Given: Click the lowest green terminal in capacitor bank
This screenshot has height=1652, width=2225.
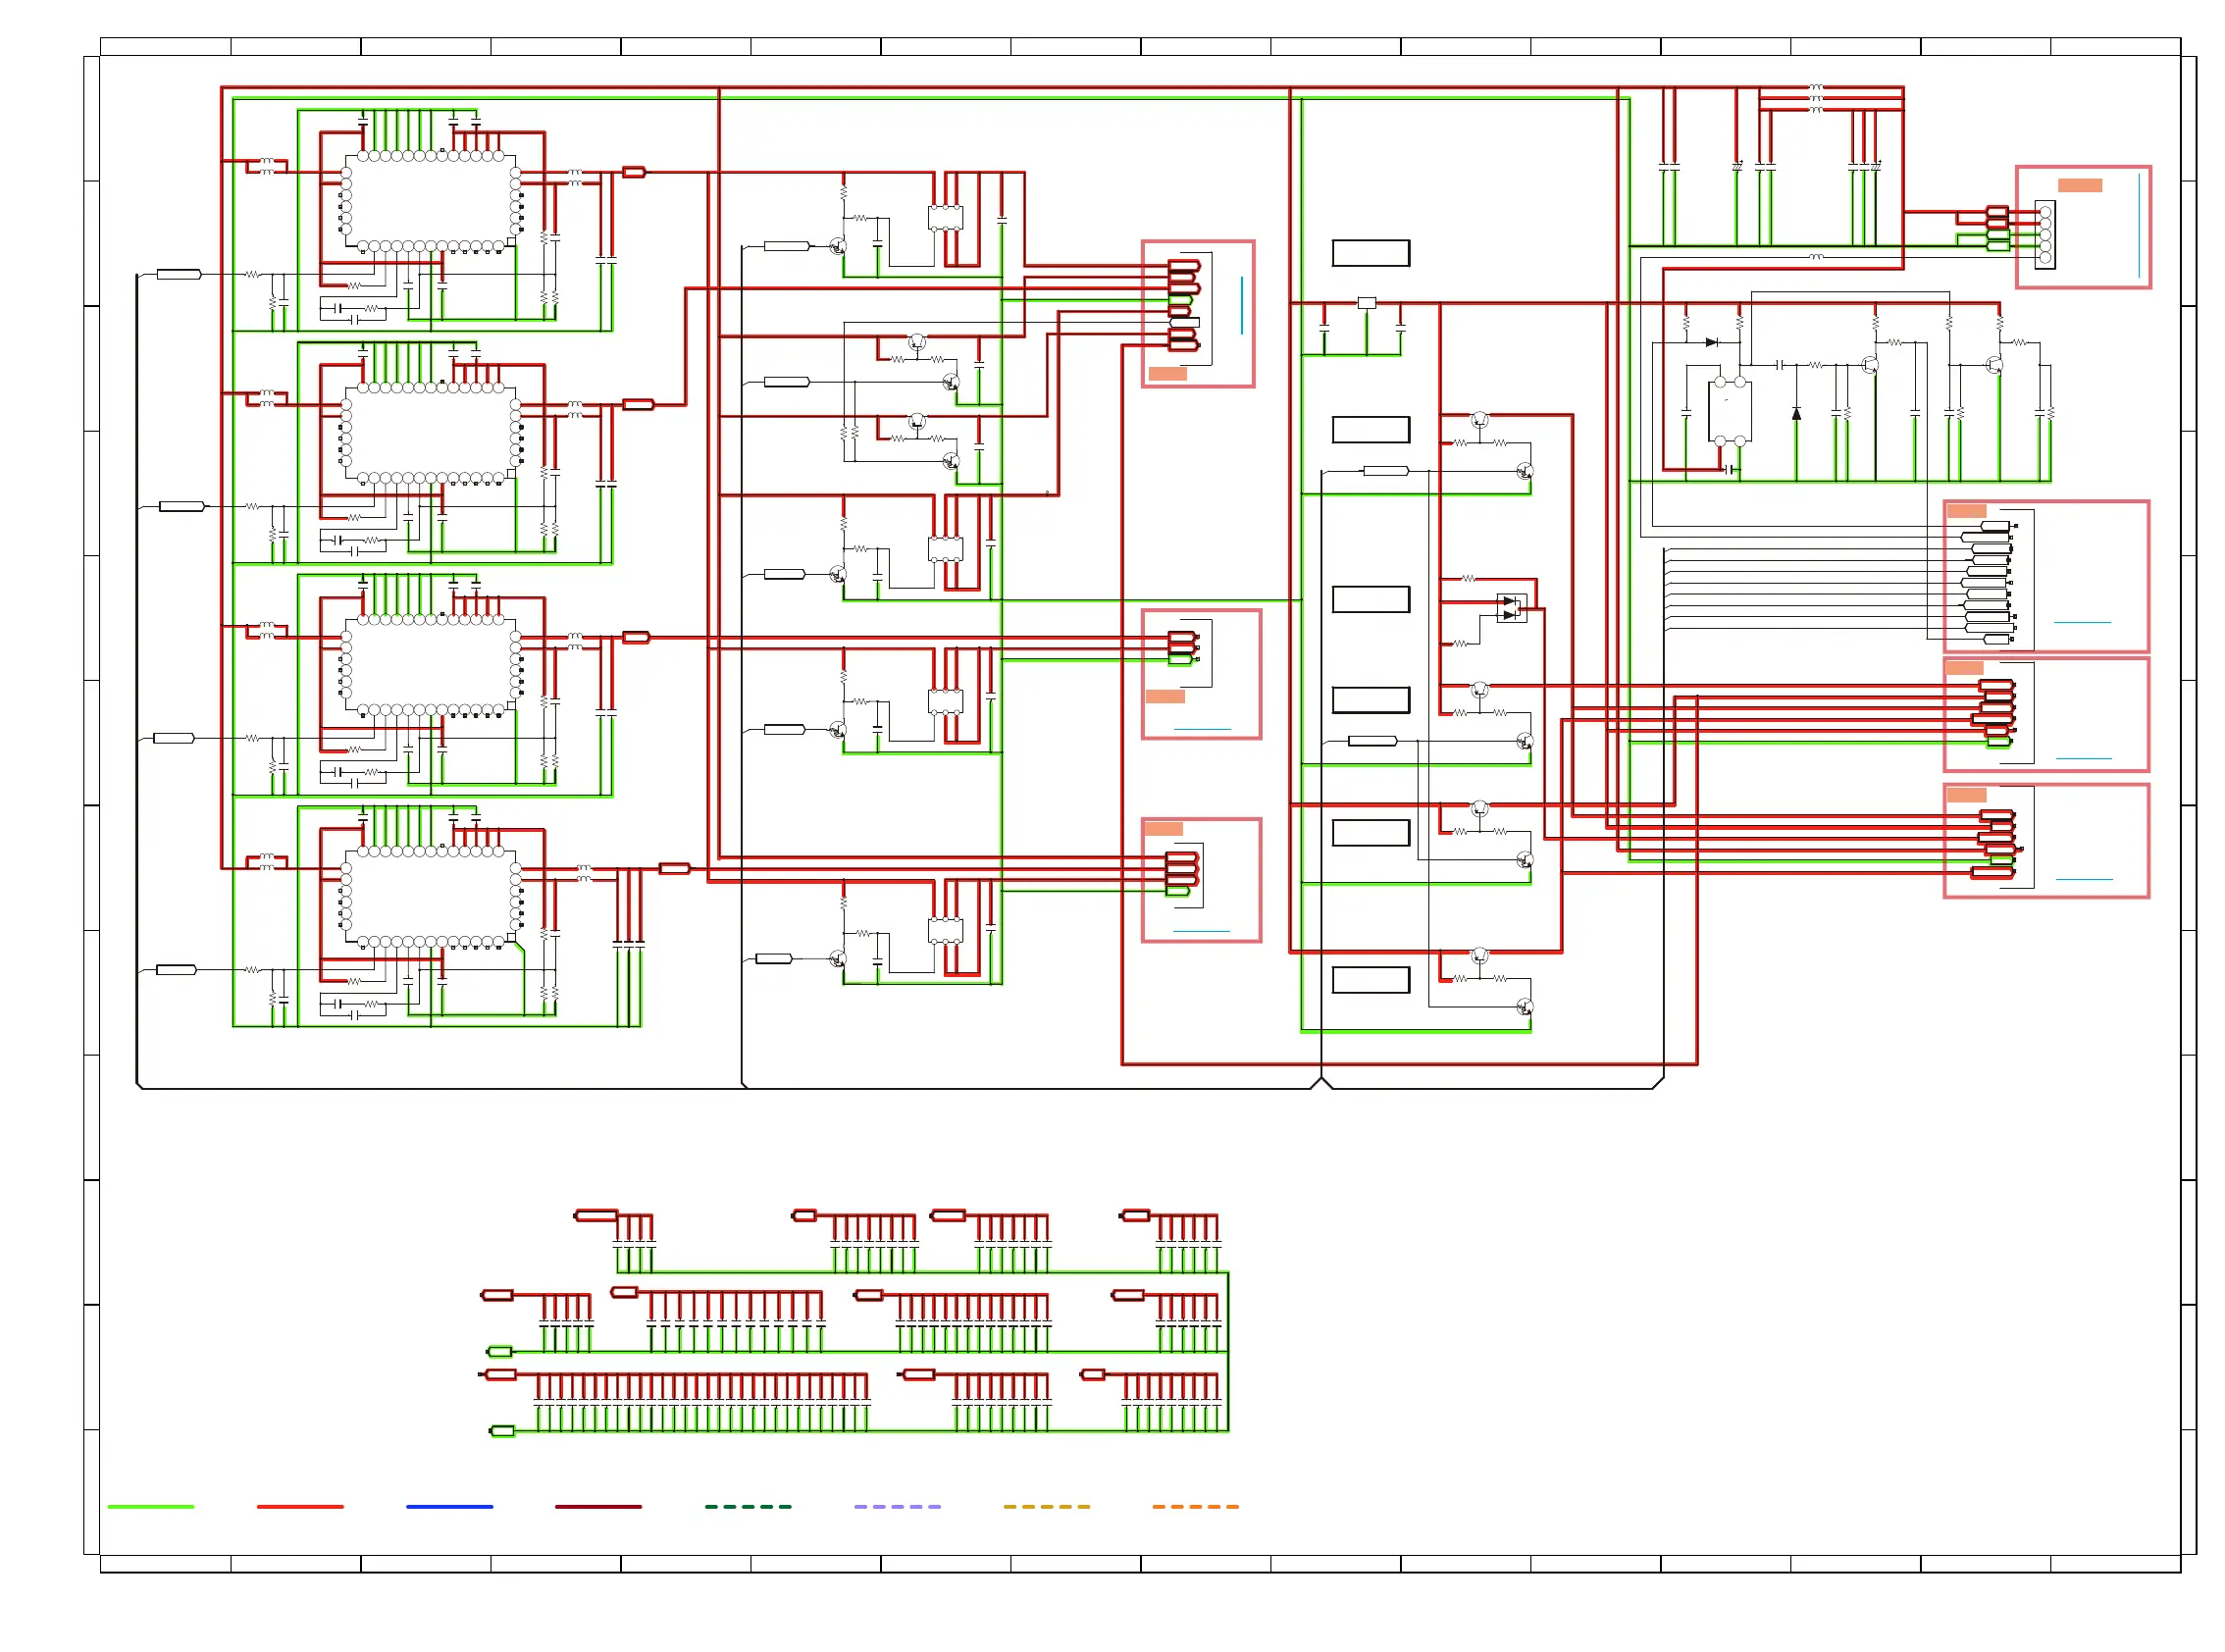Looking at the screenshot, I should pyautogui.click(x=502, y=1432).
